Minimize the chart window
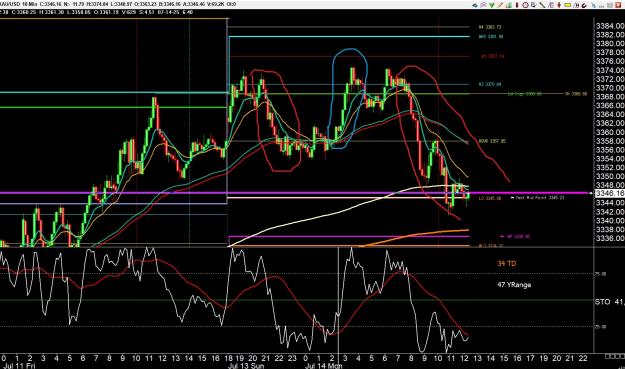625x369 pixels. click(x=601, y=6)
